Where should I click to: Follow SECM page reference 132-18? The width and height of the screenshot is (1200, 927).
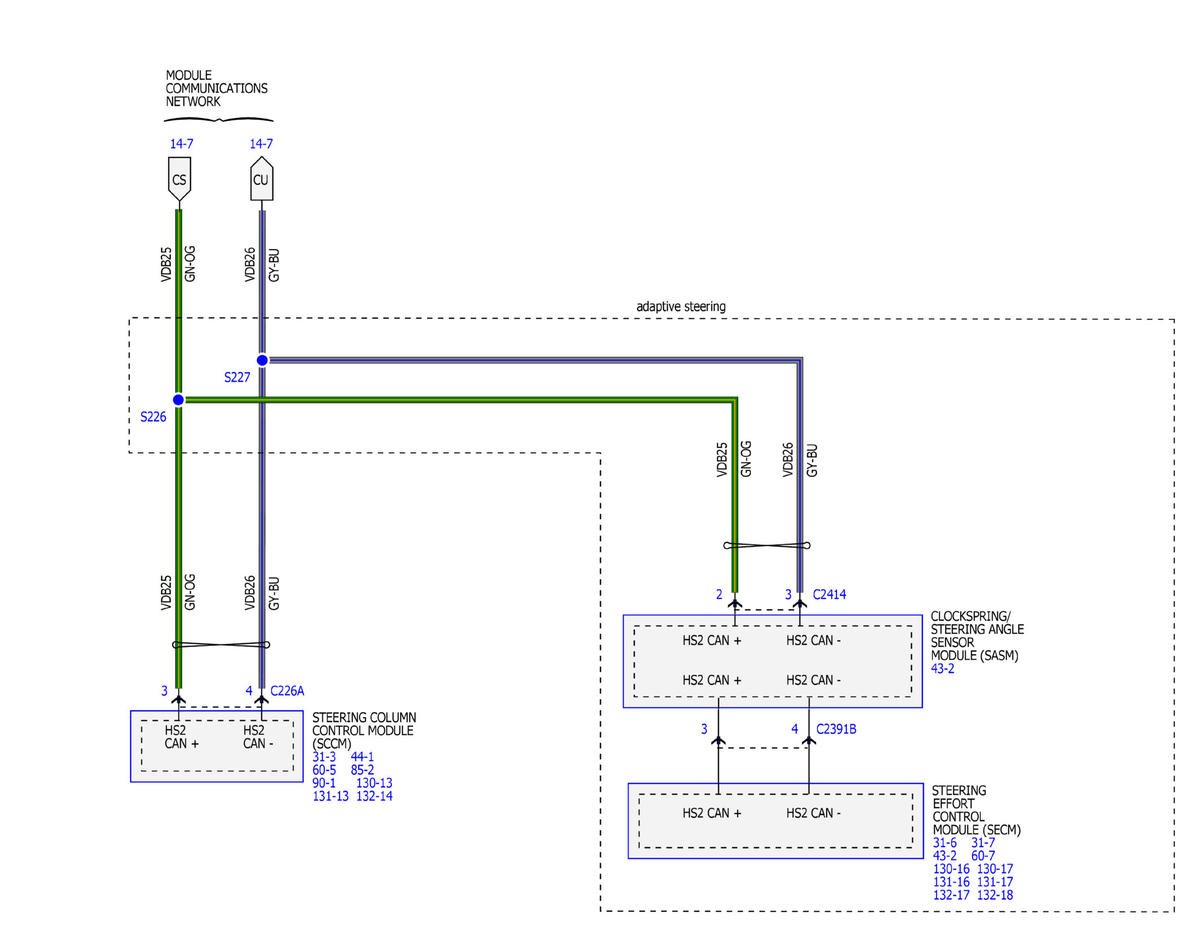pyautogui.click(x=995, y=895)
